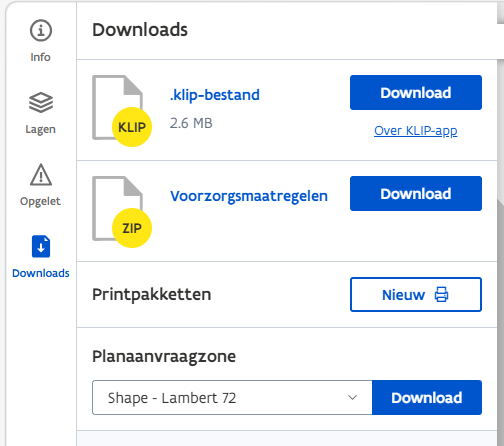Download the Voorzorgsmaatregelen zip
This screenshot has width=504, height=446.
click(416, 194)
